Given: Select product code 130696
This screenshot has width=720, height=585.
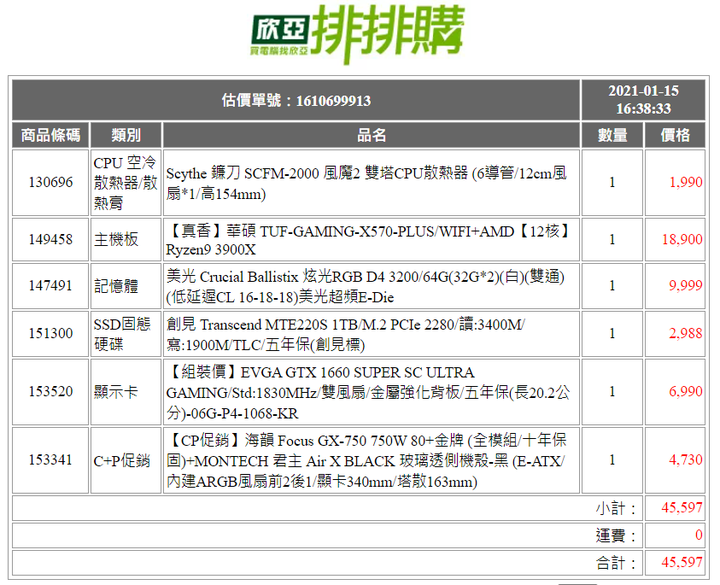Looking at the screenshot, I should tap(51, 182).
